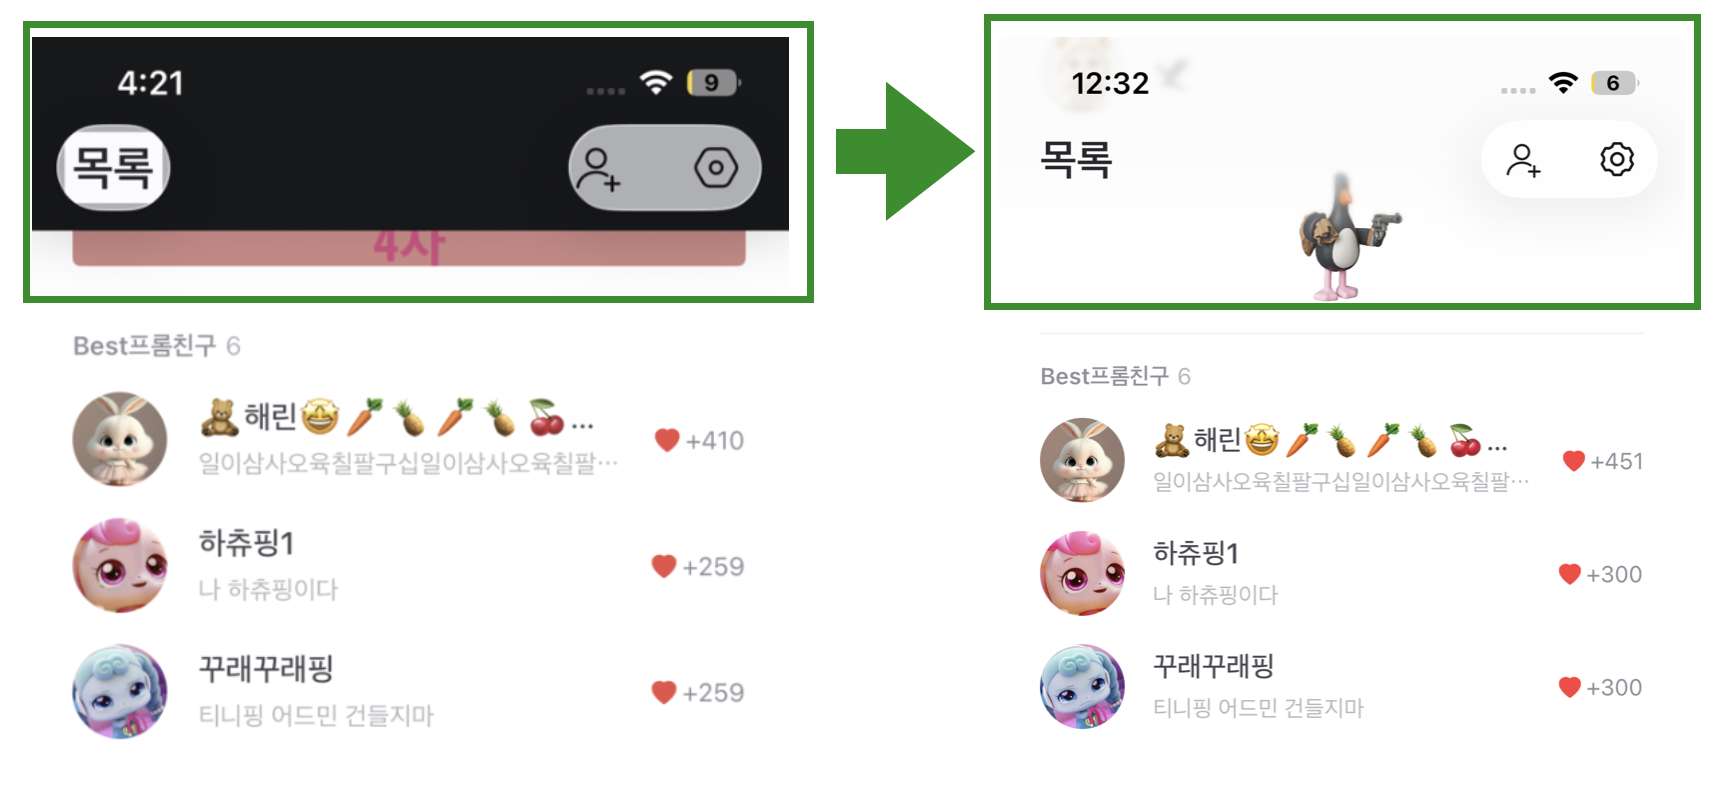Click the Best프롬친구 6 heading on left
The width and height of the screenshot is (1724, 794).
(x=157, y=346)
